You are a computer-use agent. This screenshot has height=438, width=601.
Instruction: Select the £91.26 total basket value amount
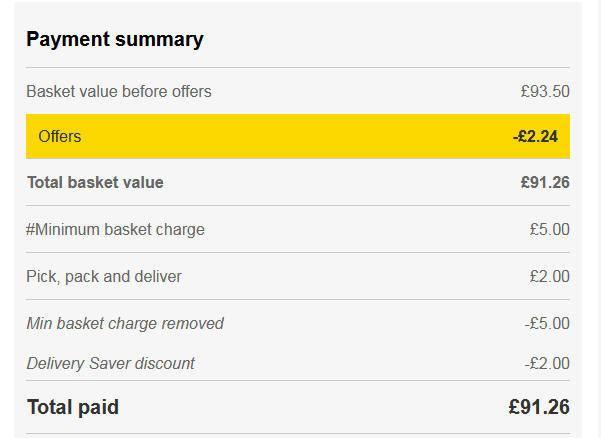click(545, 182)
